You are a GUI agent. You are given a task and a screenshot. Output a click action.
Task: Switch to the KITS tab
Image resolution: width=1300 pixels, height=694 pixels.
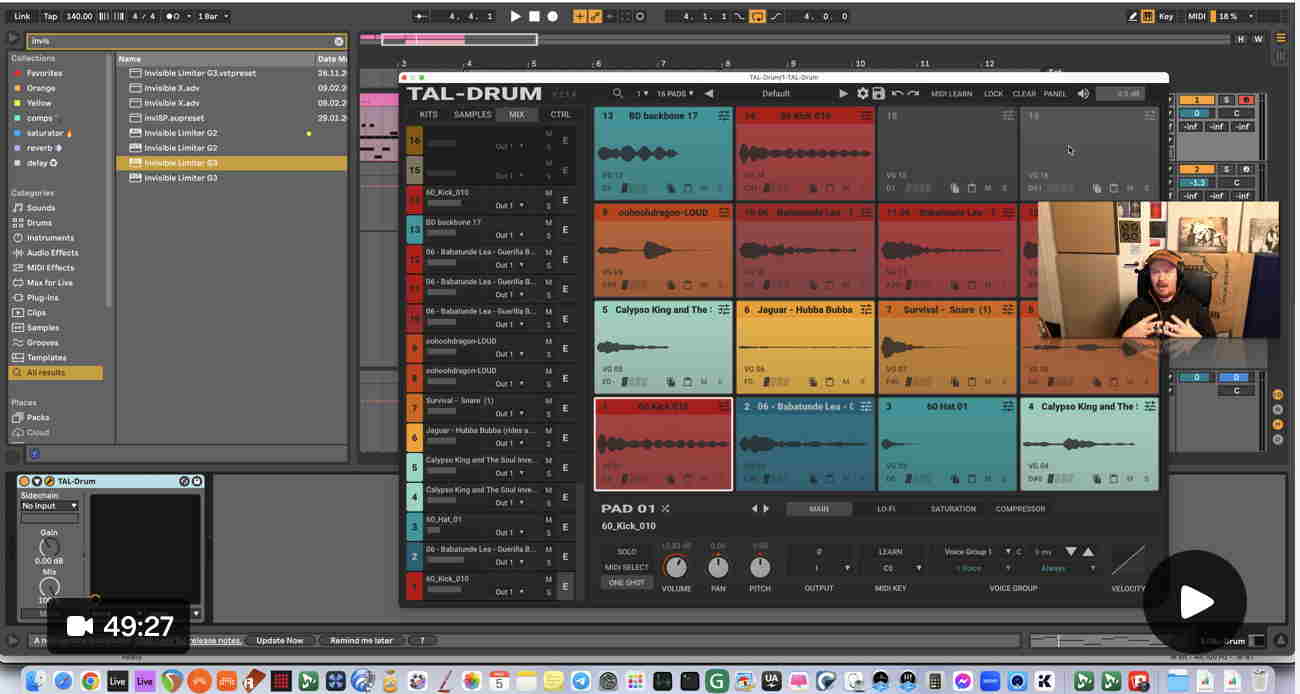[428, 115]
